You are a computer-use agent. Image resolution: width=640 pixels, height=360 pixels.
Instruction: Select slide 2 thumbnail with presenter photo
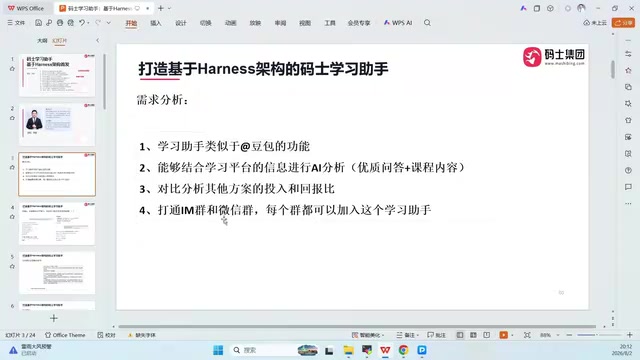[57, 124]
